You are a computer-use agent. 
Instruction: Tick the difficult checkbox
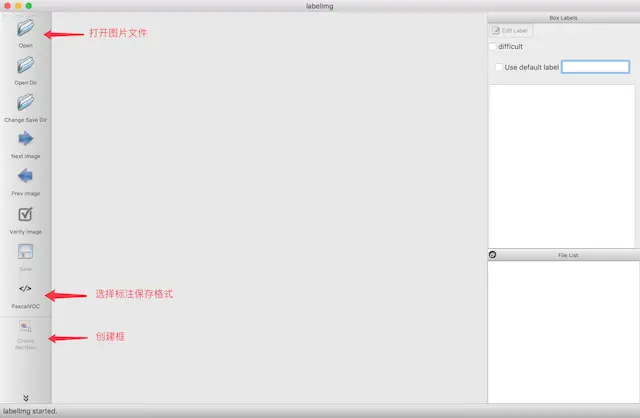pyautogui.click(x=493, y=47)
